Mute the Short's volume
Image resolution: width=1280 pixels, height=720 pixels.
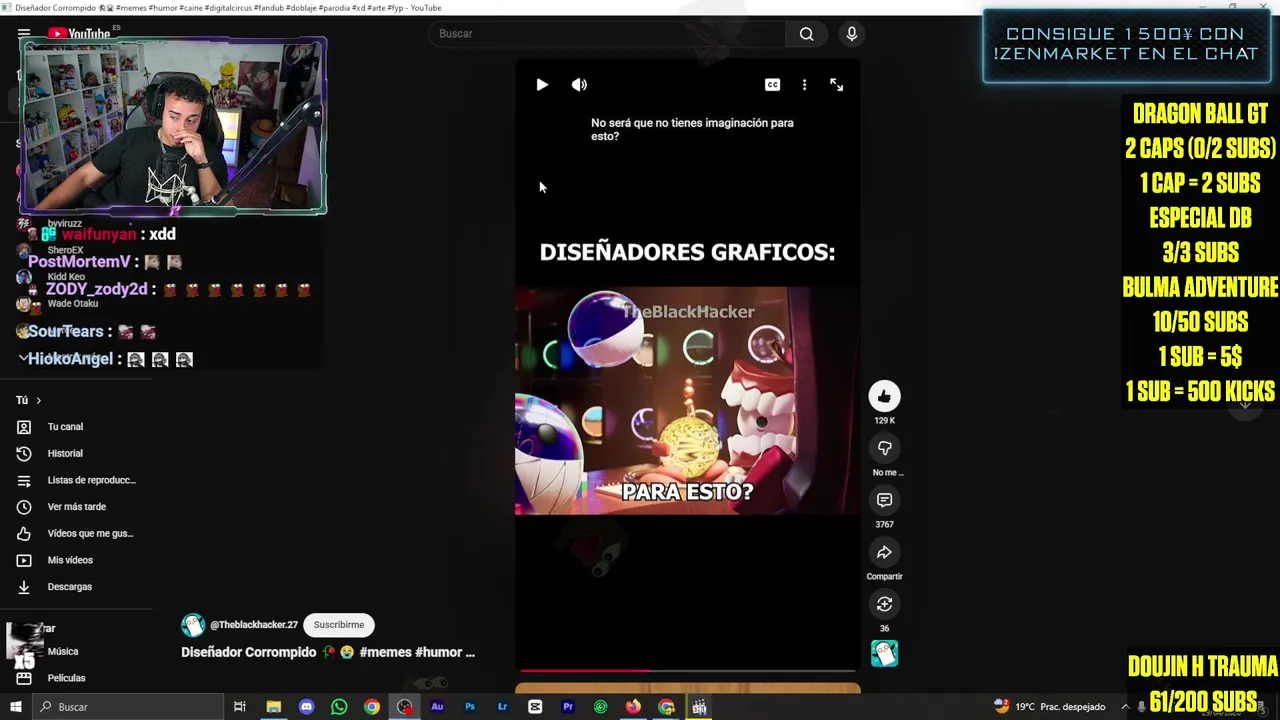(579, 85)
